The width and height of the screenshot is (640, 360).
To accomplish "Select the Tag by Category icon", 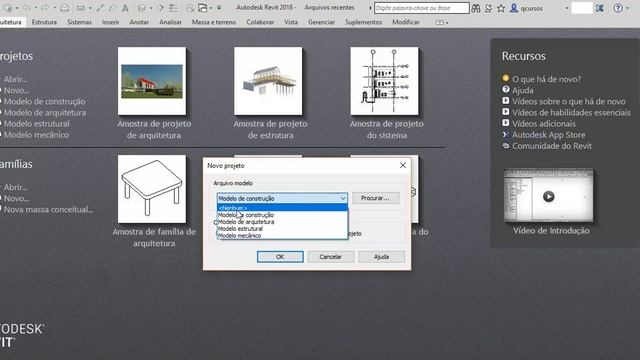I will click(112, 8).
